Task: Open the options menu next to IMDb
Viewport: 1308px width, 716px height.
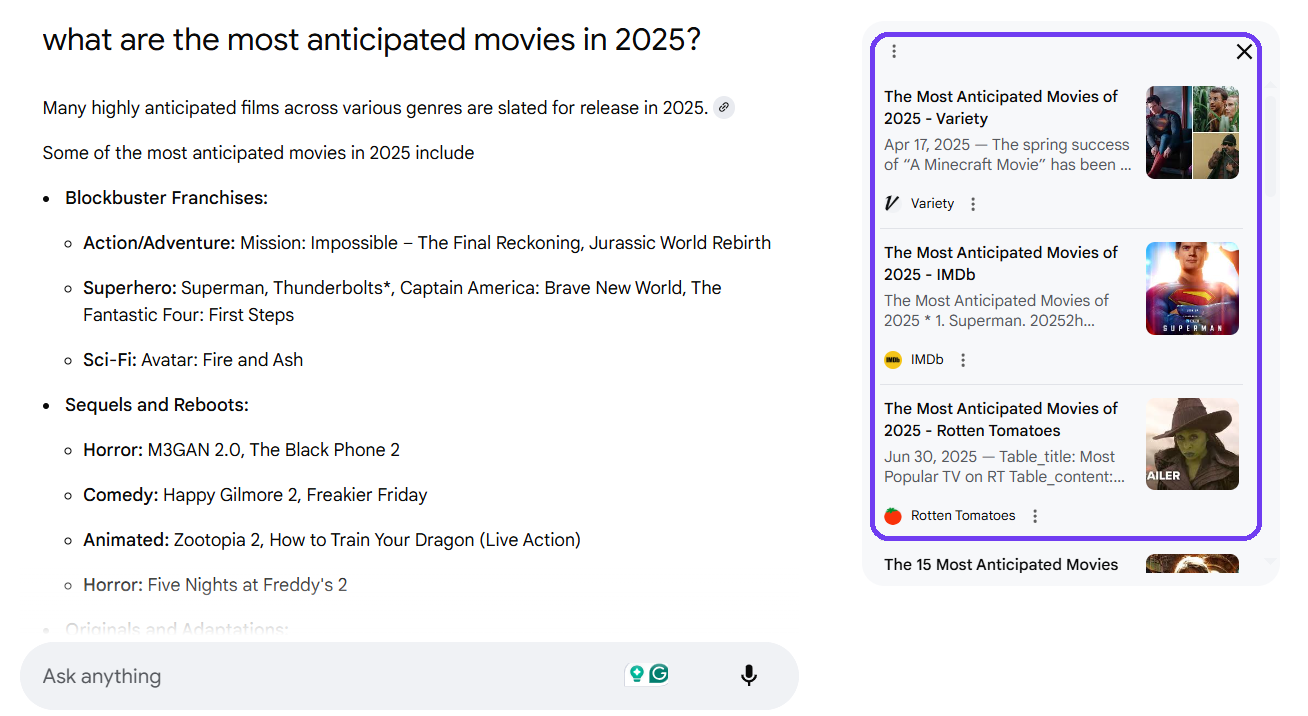Action: (963, 360)
